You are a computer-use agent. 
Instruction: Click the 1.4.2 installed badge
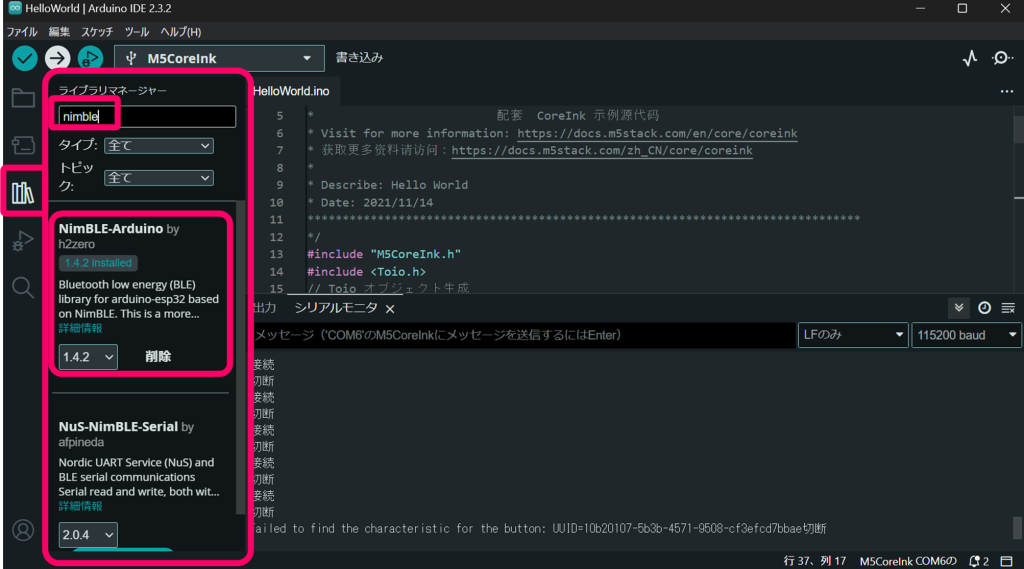(98, 263)
